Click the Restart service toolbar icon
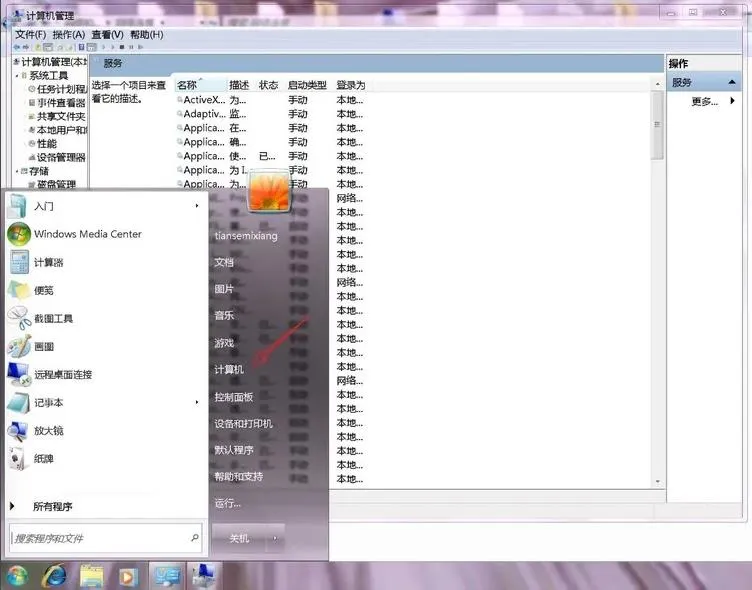 (141, 47)
